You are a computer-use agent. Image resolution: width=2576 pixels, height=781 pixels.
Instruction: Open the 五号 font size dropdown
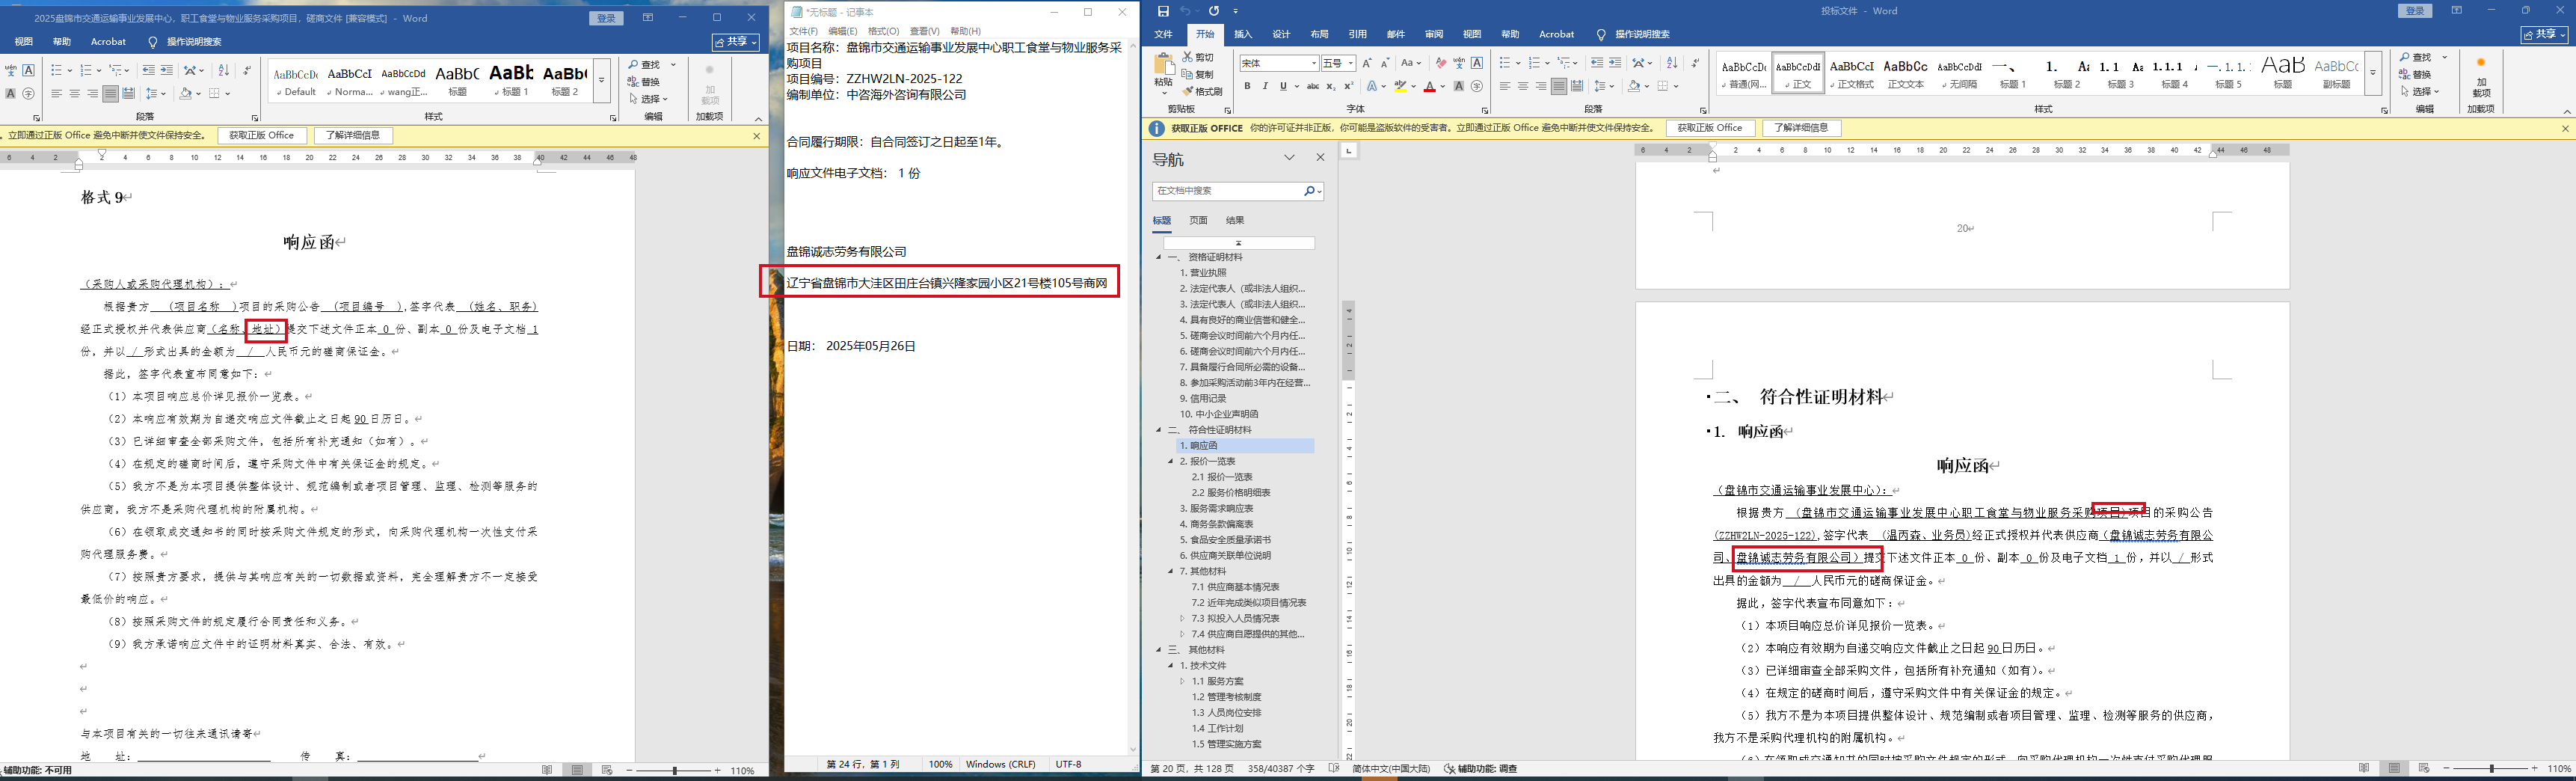(1350, 63)
